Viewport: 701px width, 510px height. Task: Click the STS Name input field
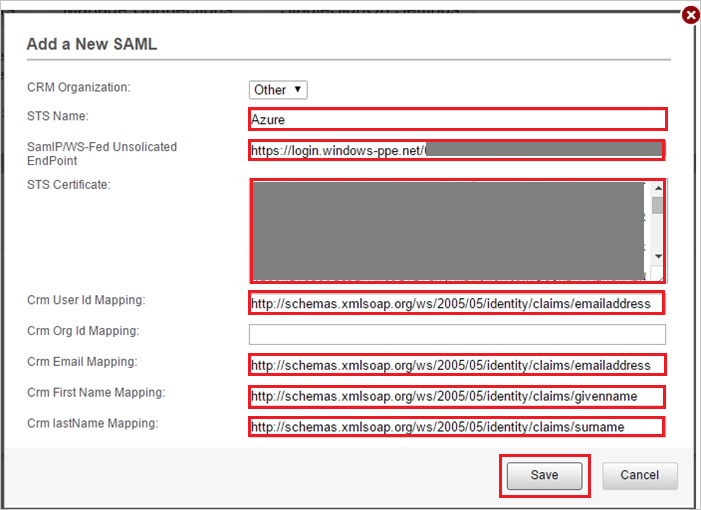click(x=458, y=119)
